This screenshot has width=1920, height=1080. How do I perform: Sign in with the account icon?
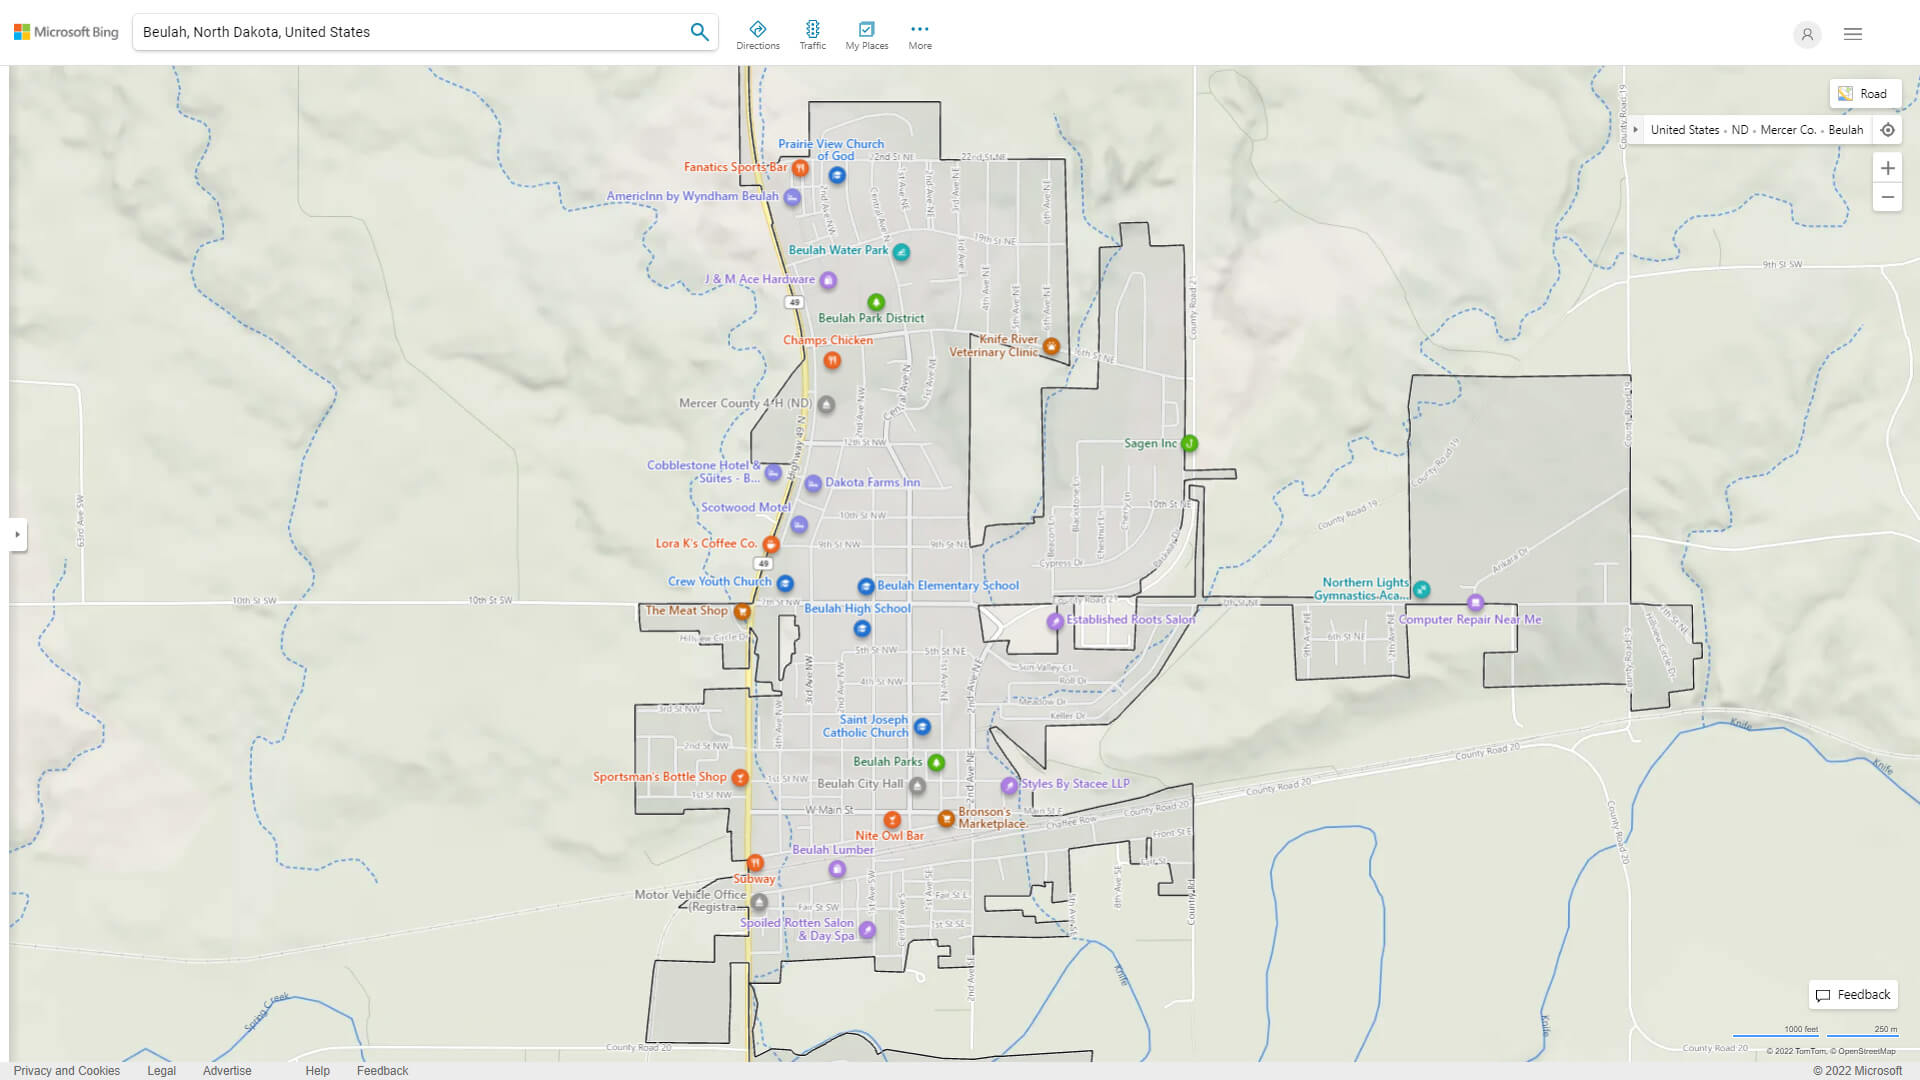(x=1806, y=34)
